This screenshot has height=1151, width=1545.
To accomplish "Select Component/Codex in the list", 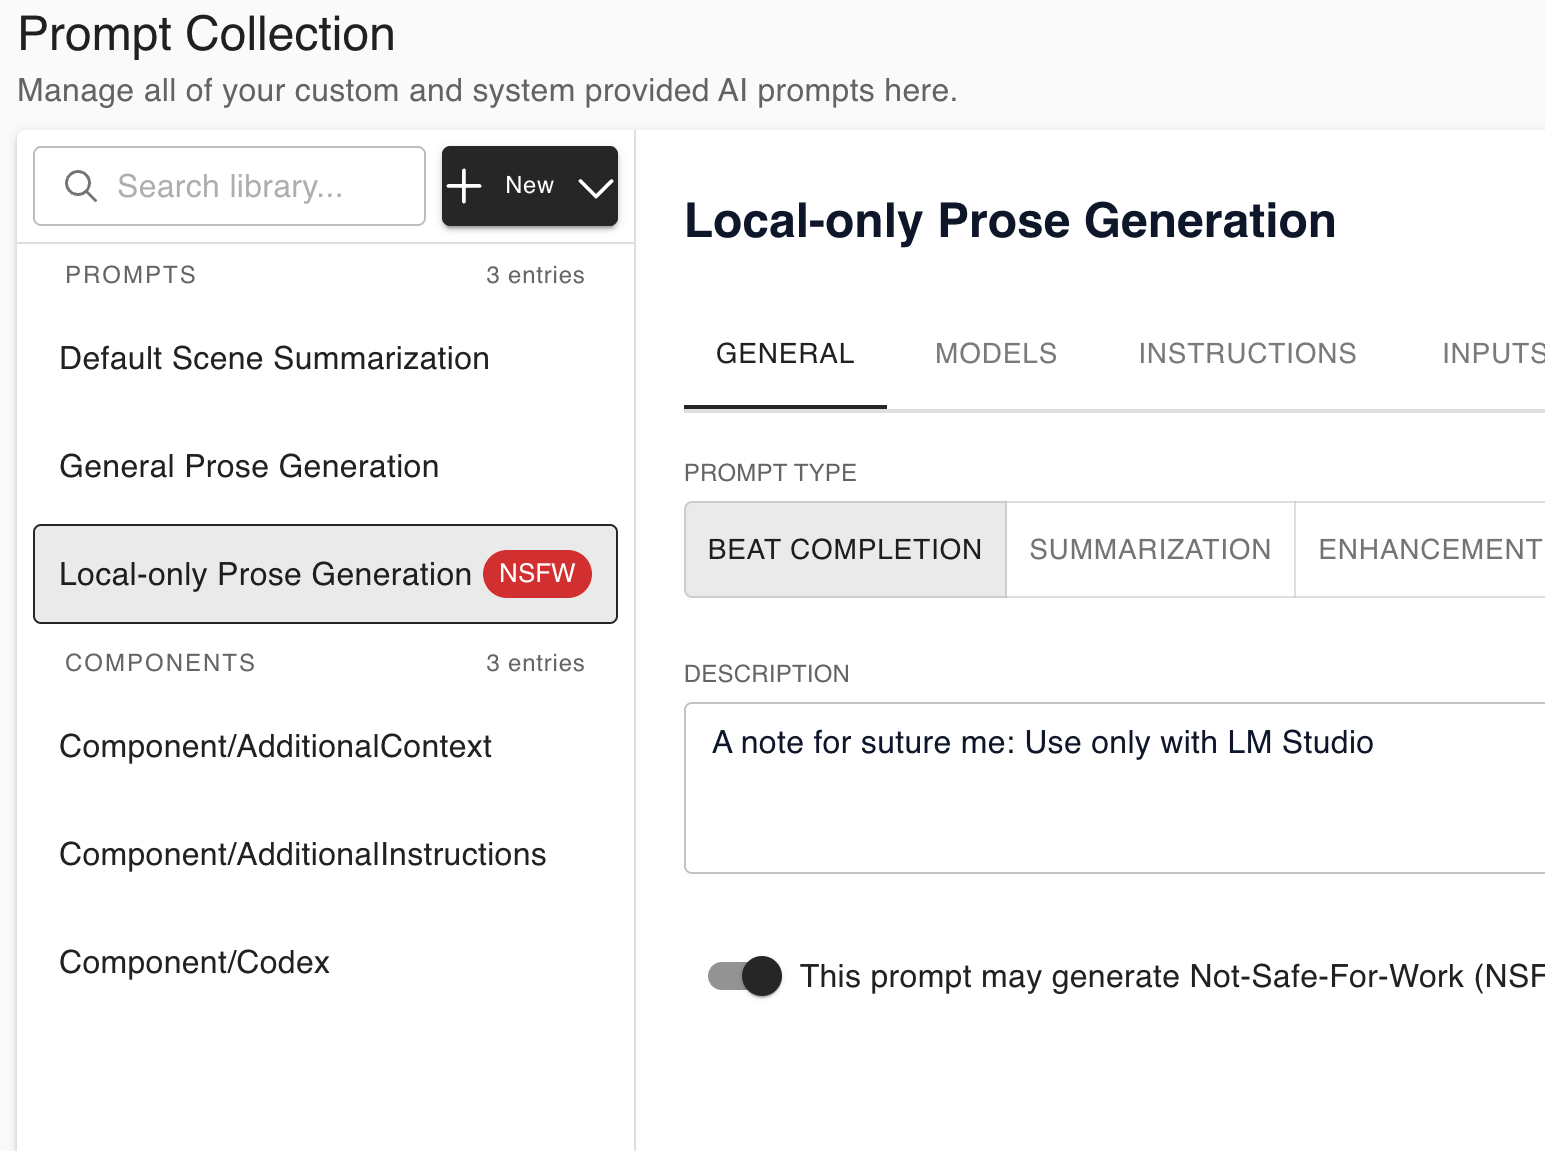I will (195, 963).
